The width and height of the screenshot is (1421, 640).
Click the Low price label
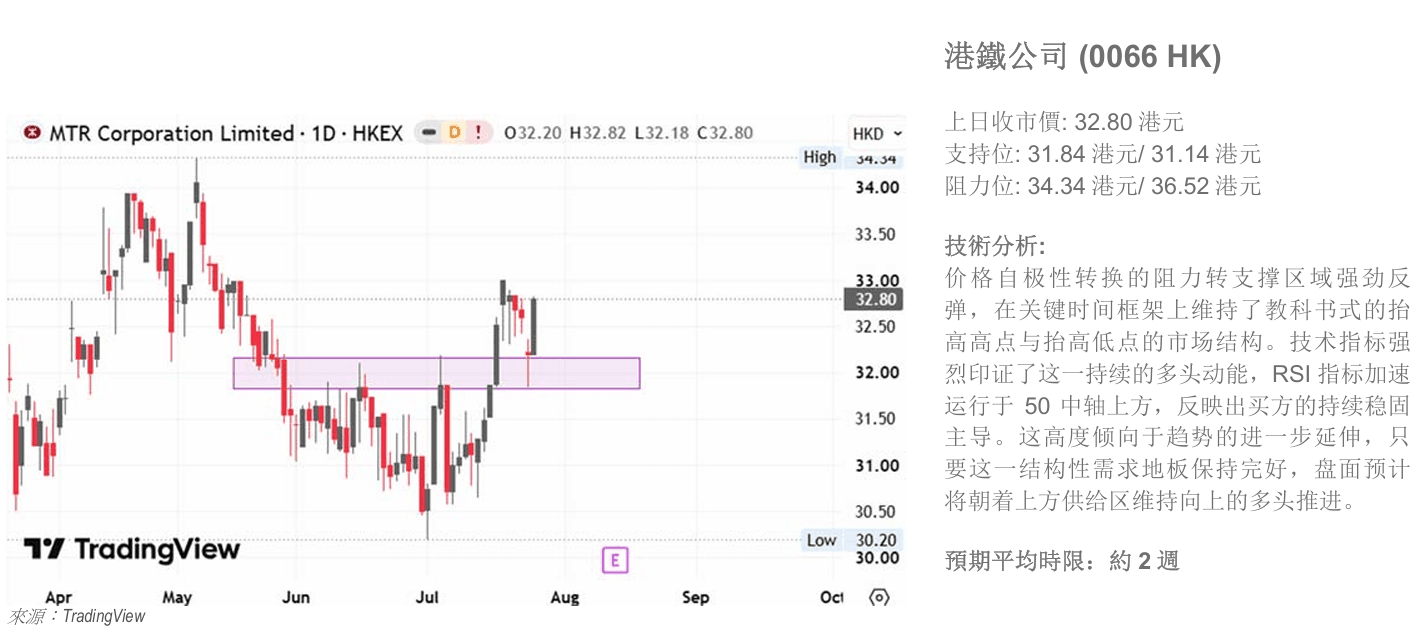coord(821,540)
